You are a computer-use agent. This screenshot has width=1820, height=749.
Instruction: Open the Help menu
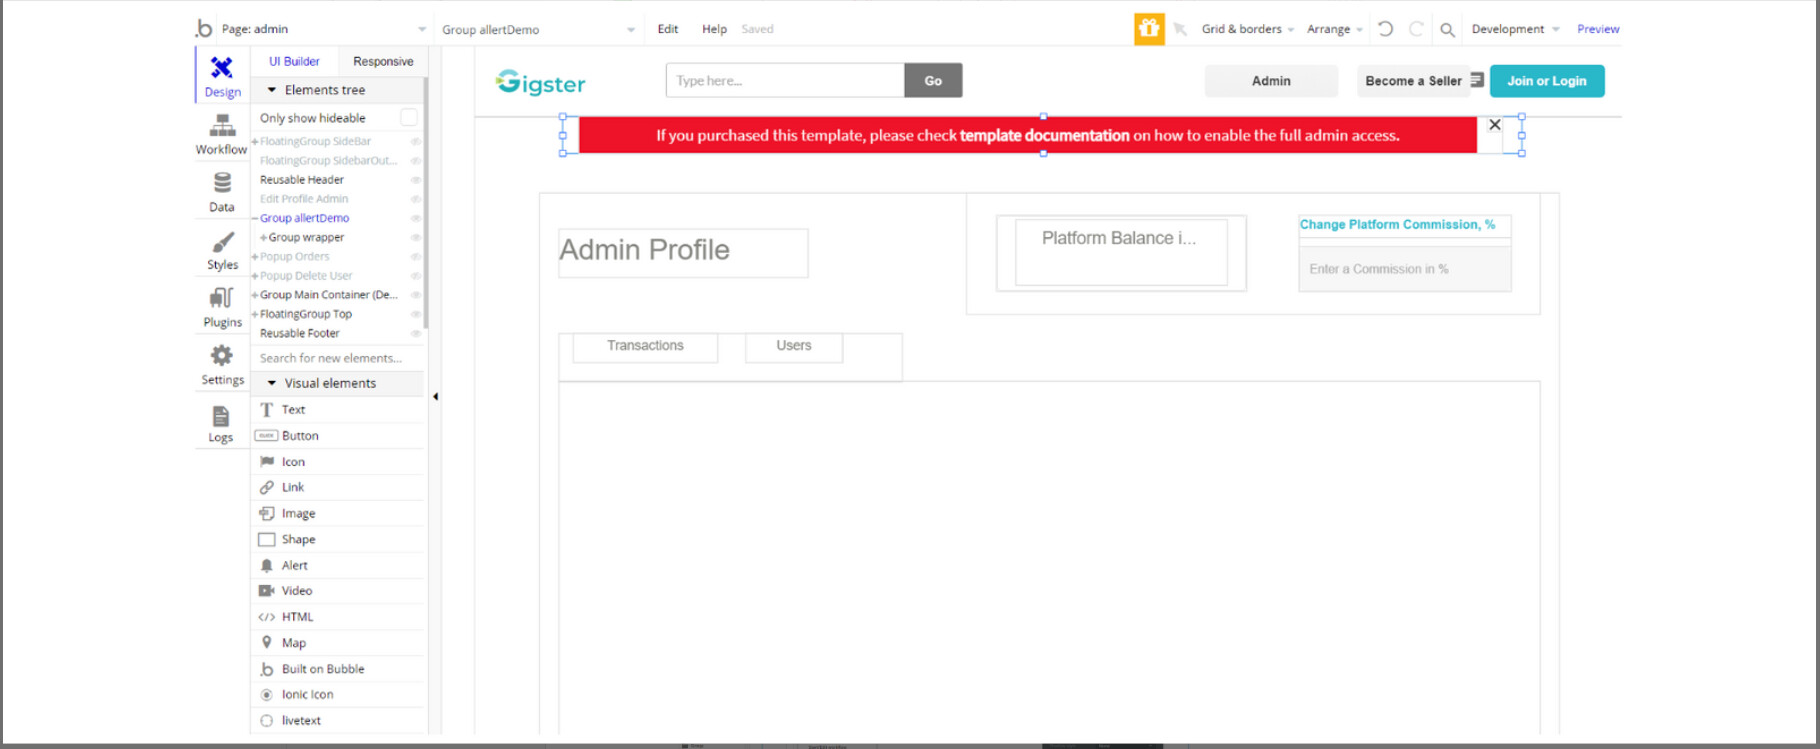(714, 29)
